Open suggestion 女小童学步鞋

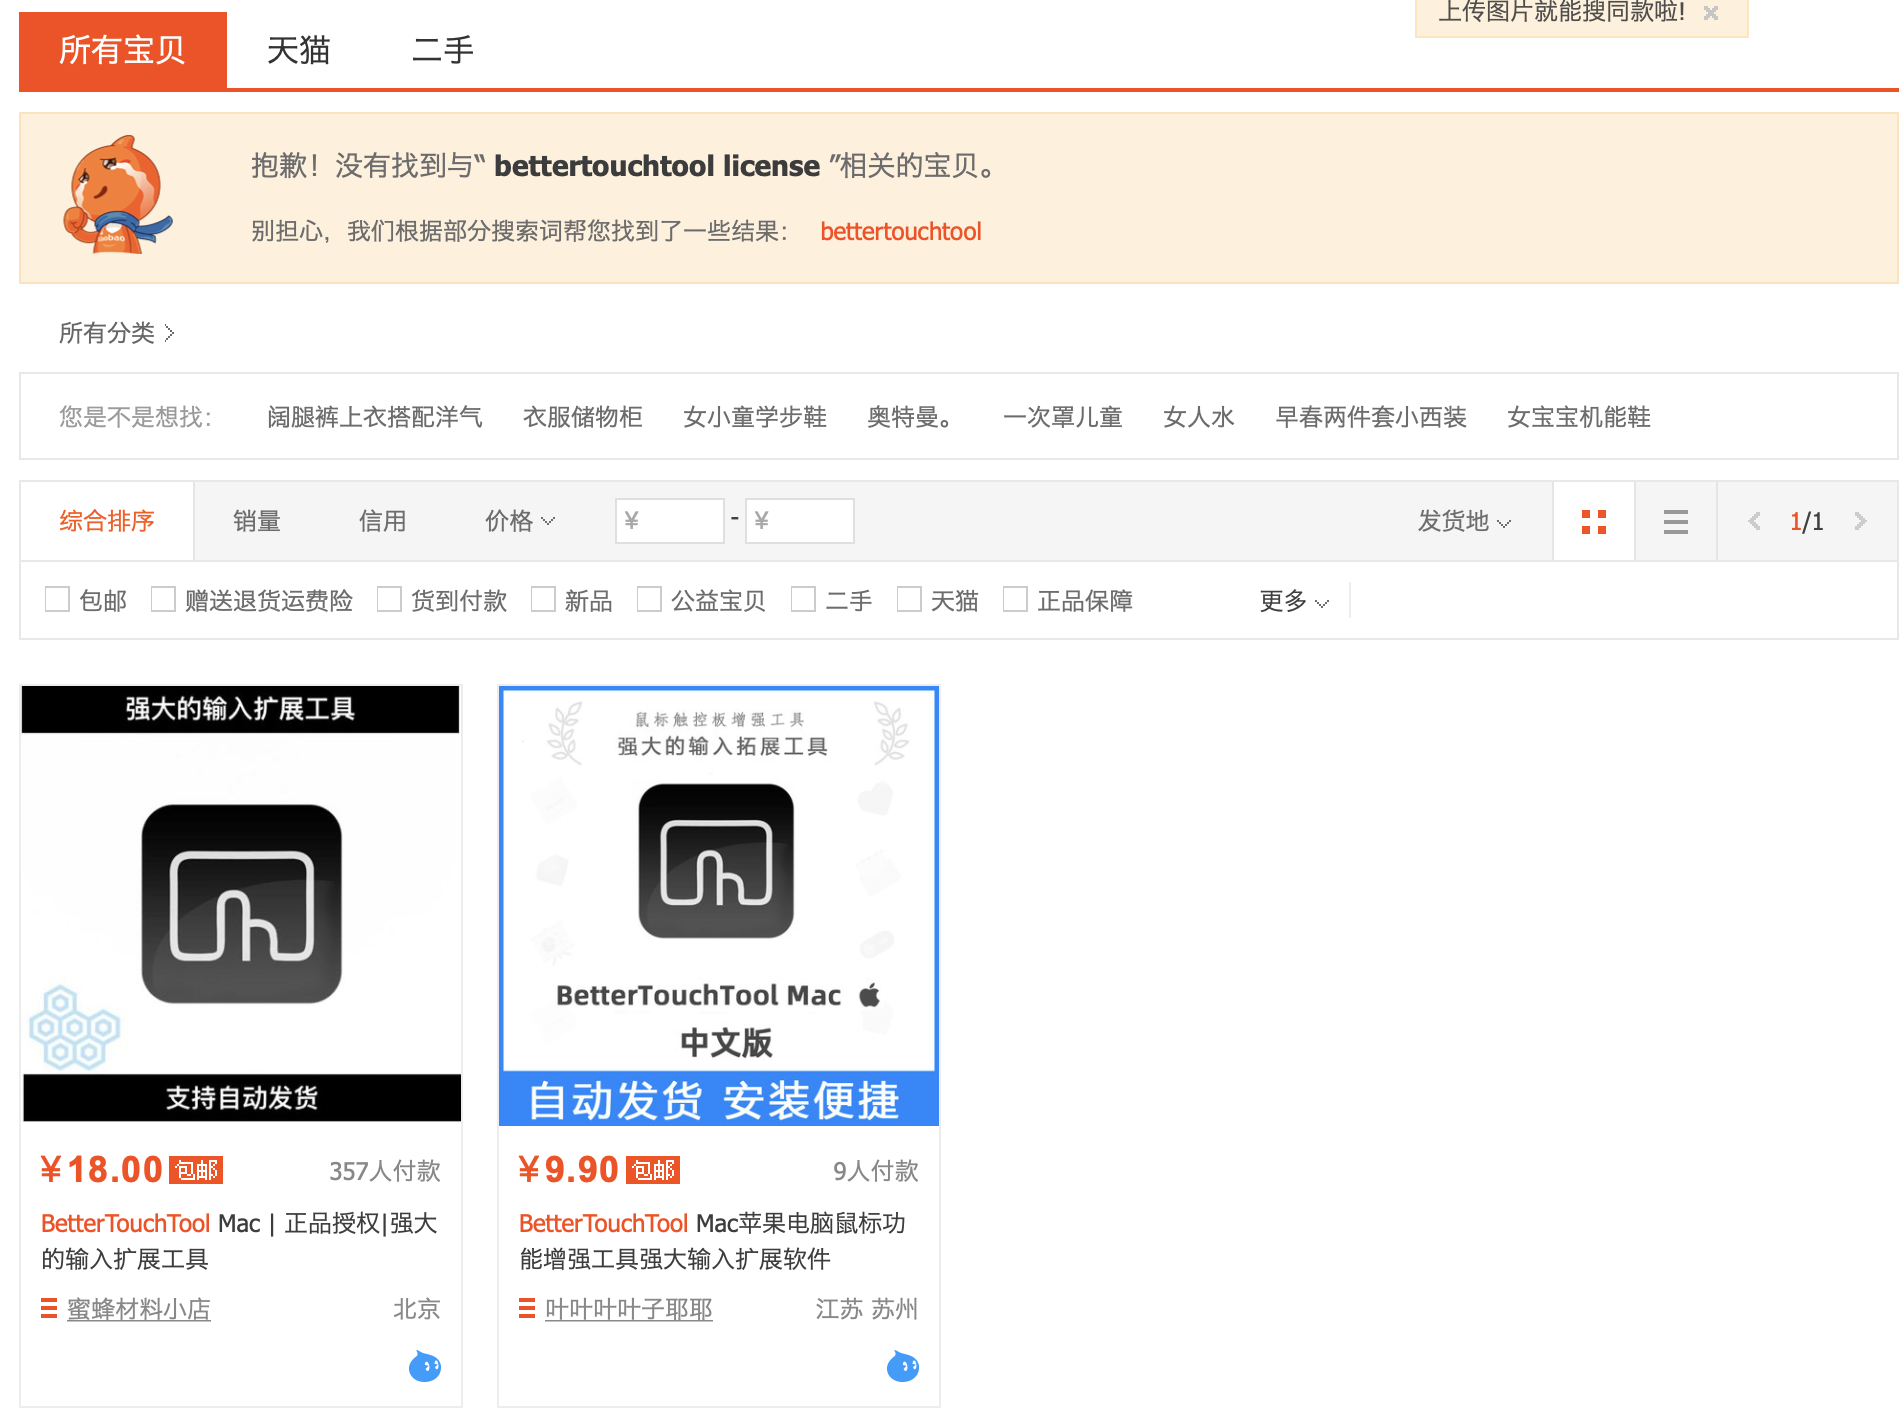pyautogui.click(x=755, y=417)
